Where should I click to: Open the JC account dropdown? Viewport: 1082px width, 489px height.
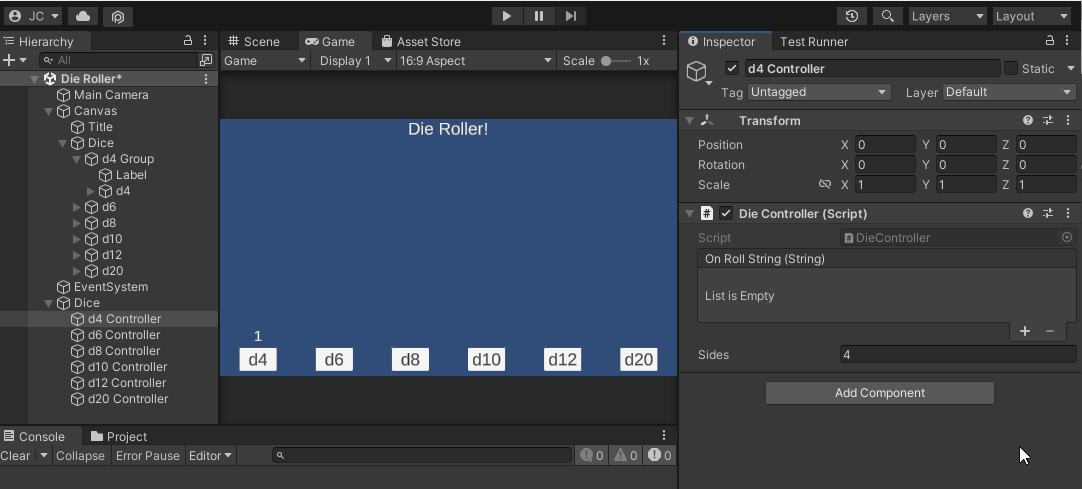pos(34,16)
